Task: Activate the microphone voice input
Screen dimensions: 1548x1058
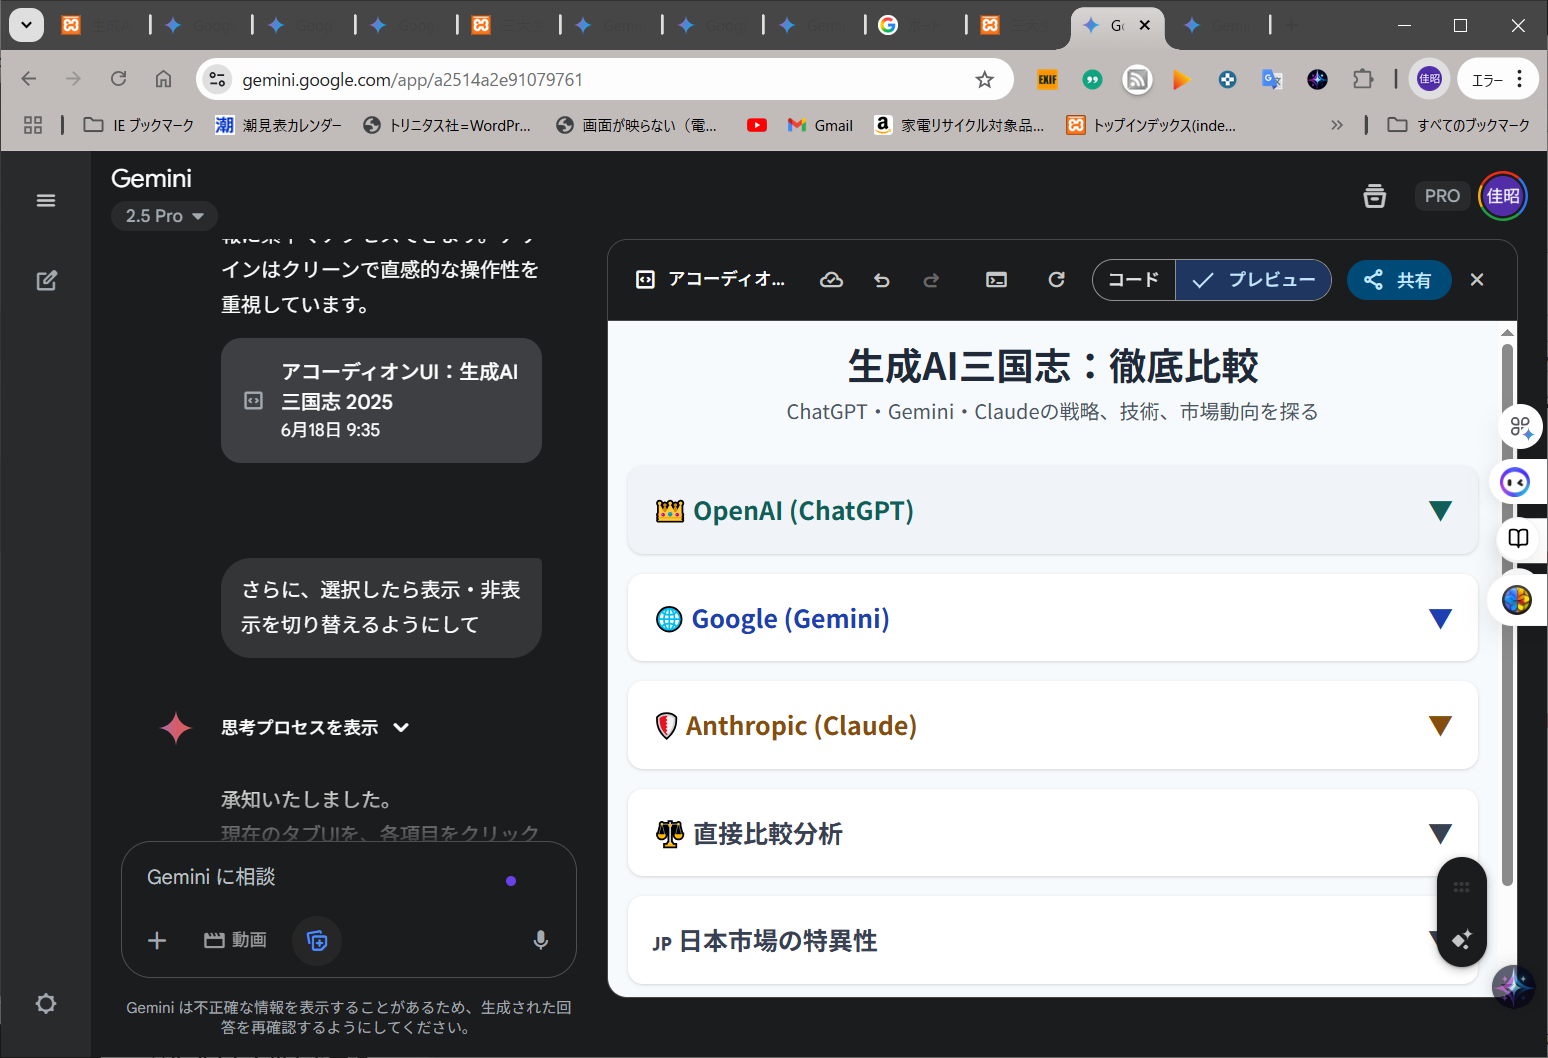Action: click(x=541, y=940)
